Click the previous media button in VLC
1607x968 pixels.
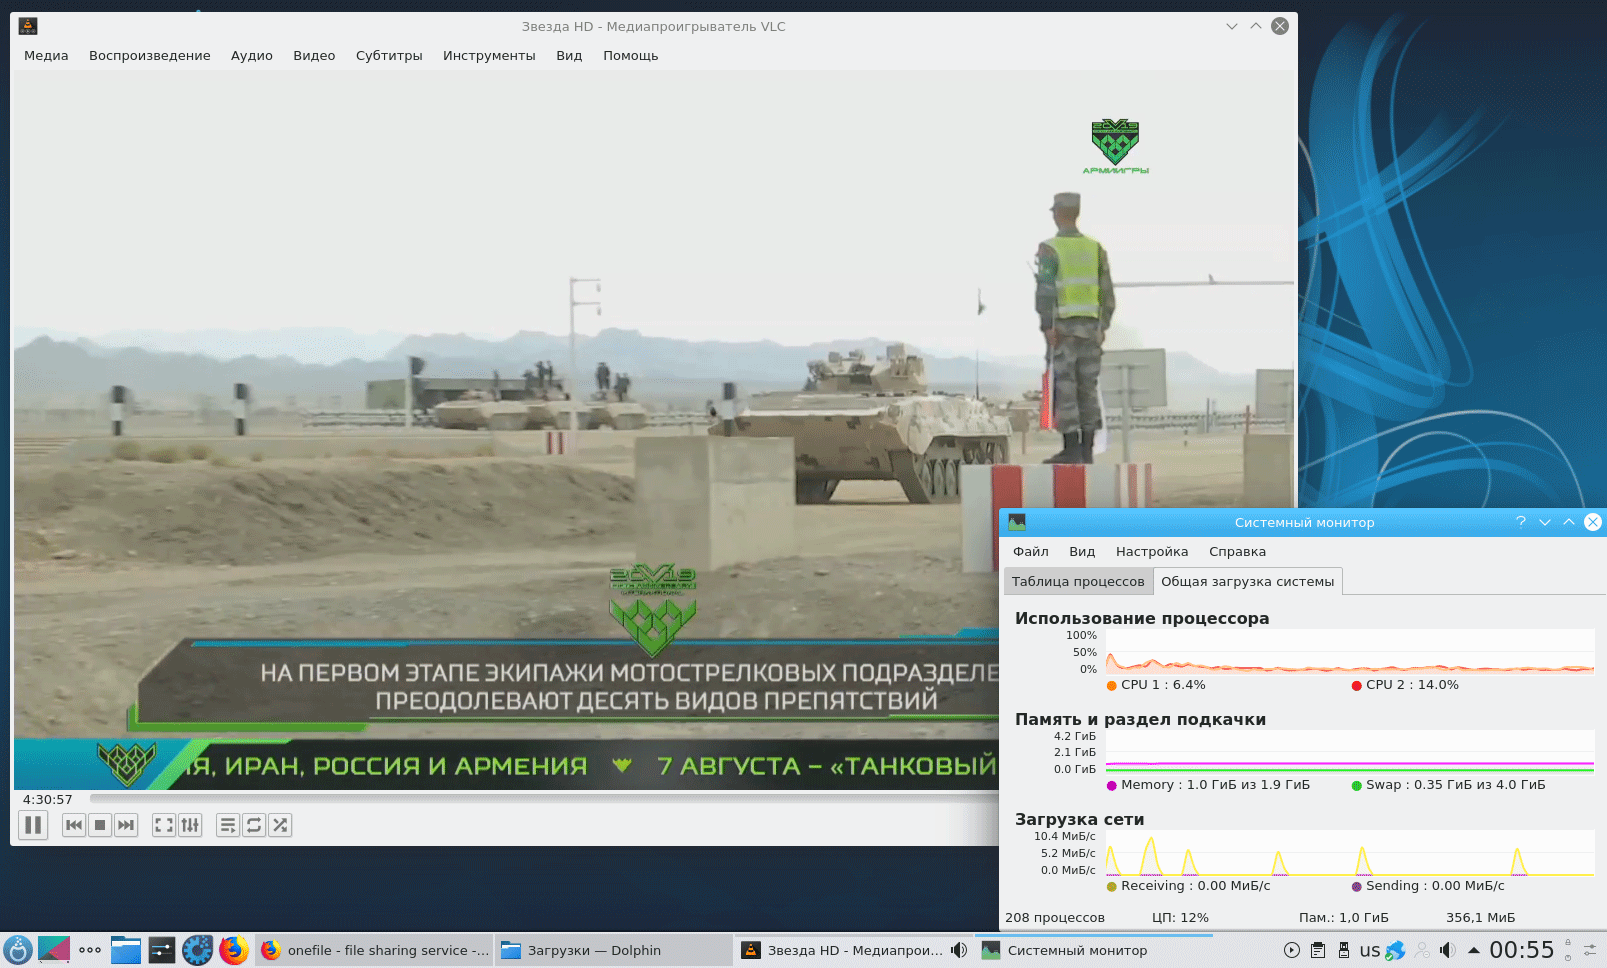[x=74, y=825]
